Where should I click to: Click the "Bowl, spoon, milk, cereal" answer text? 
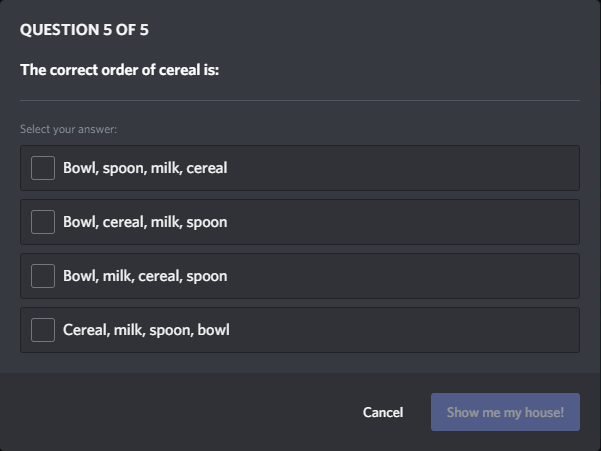pos(145,168)
